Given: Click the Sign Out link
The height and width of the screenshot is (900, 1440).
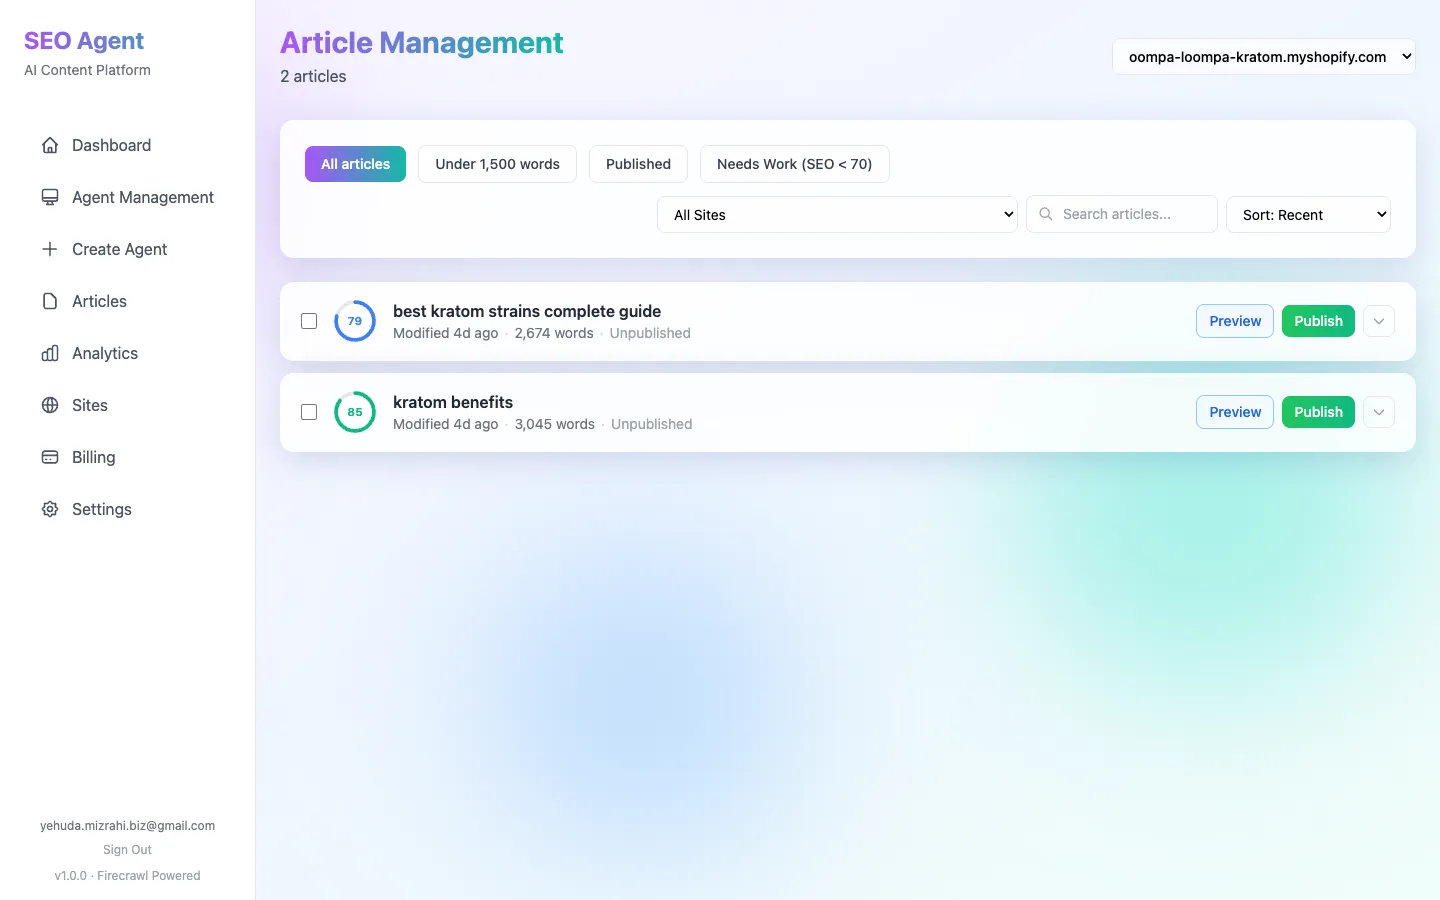Looking at the screenshot, I should point(127,849).
